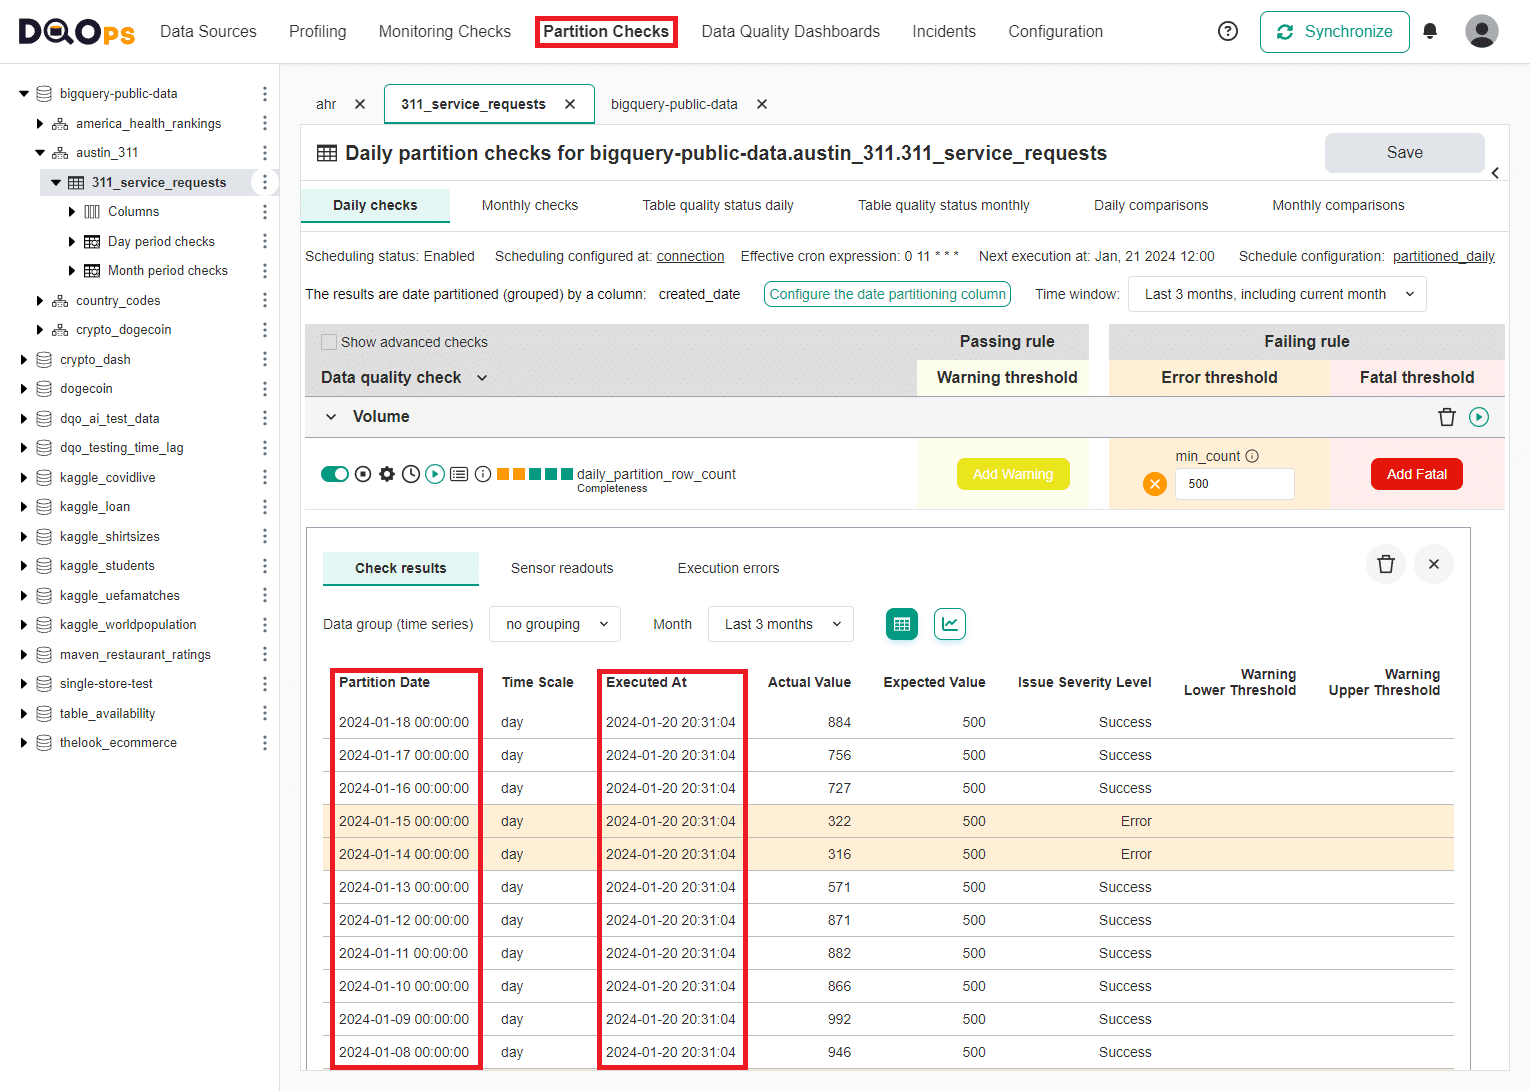Screen dimensions: 1530x1091
Task: Run the daily_partition_row_count check
Action: (435, 473)
